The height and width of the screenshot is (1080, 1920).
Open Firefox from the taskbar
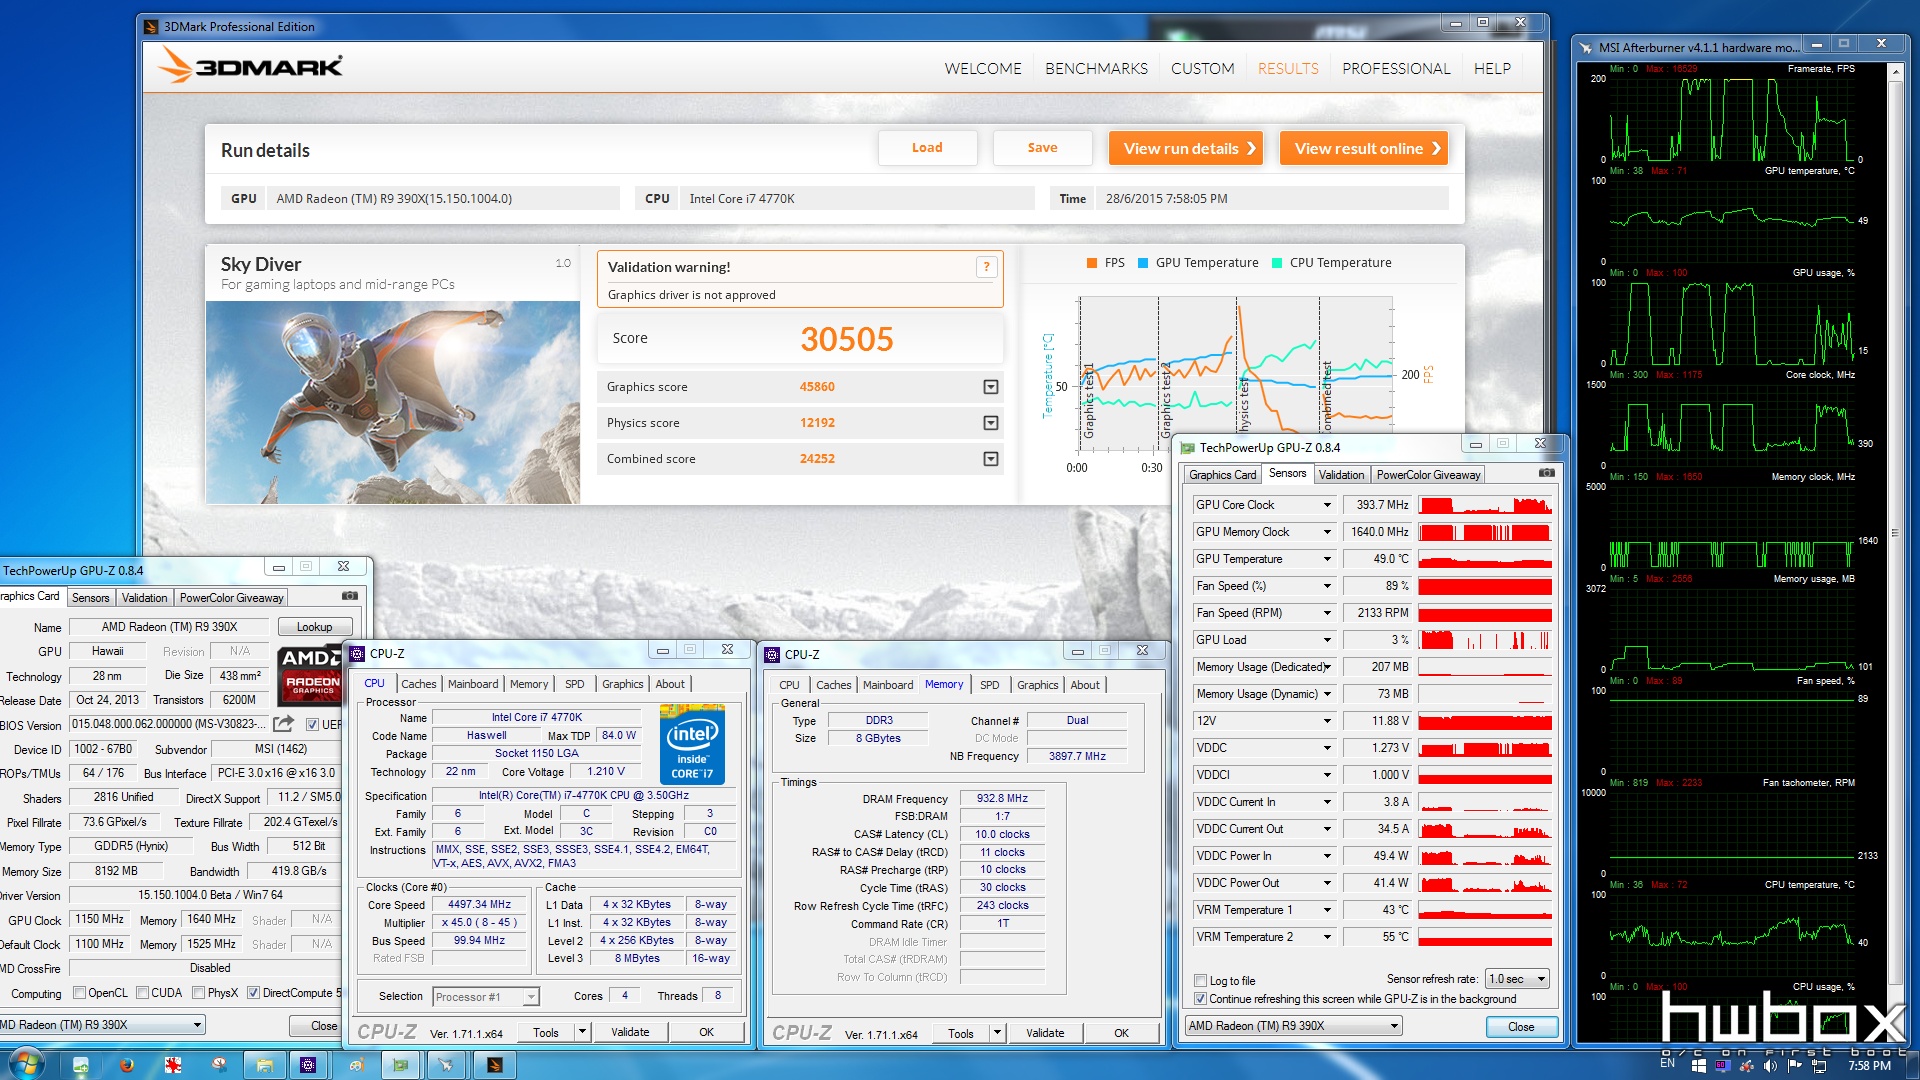(127, 1065)
